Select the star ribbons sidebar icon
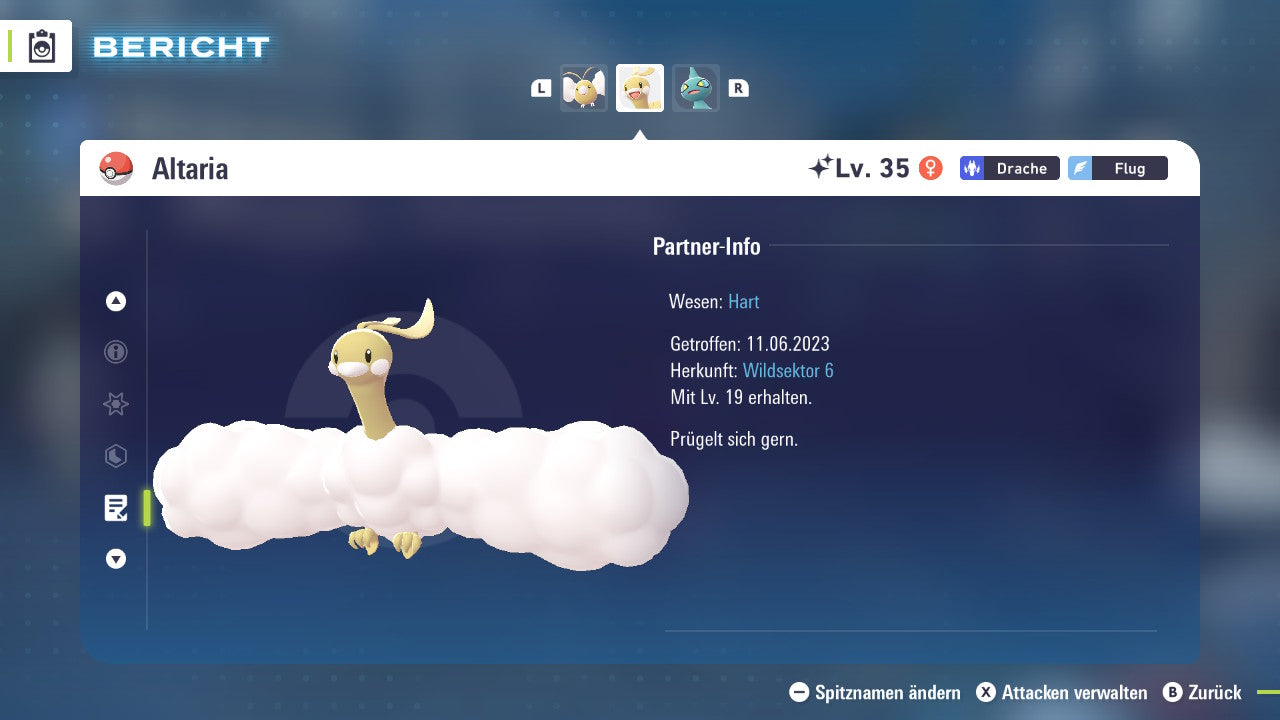 tap(115, 404)
